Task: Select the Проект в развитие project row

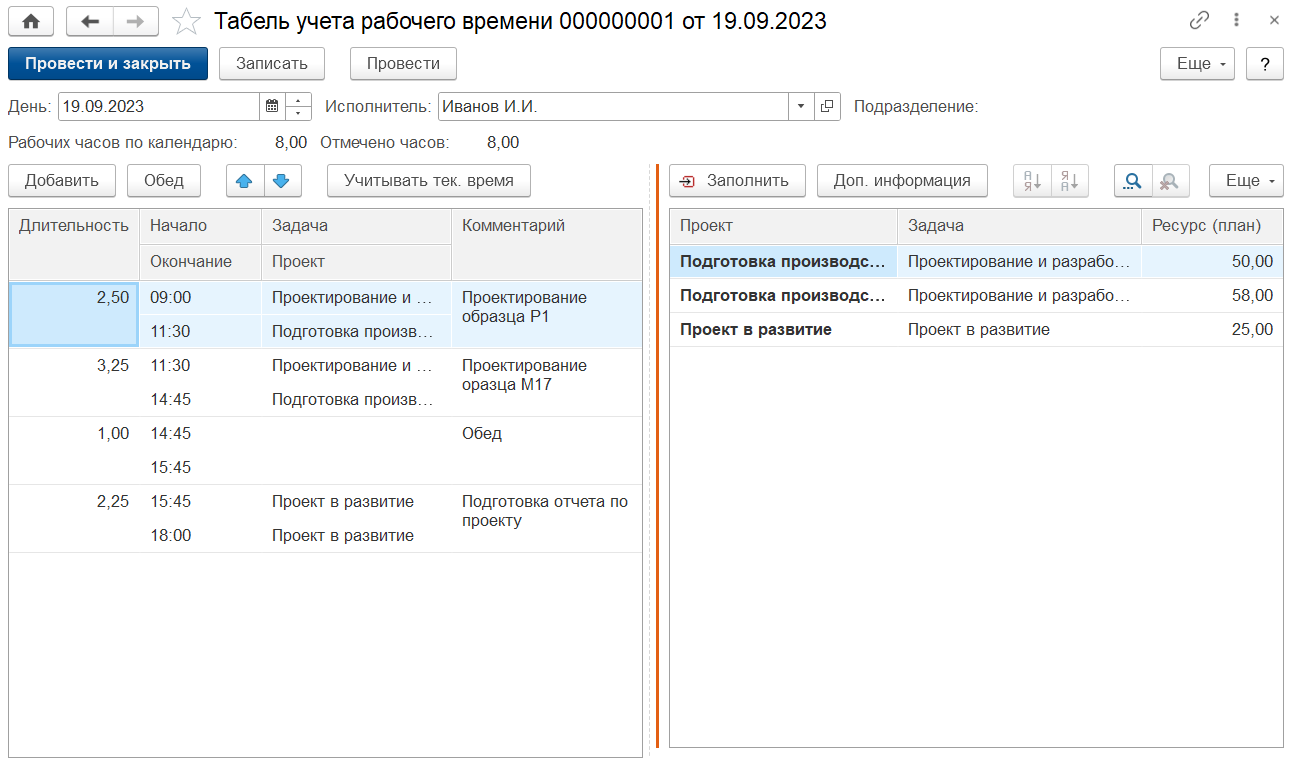Action: 756,330
